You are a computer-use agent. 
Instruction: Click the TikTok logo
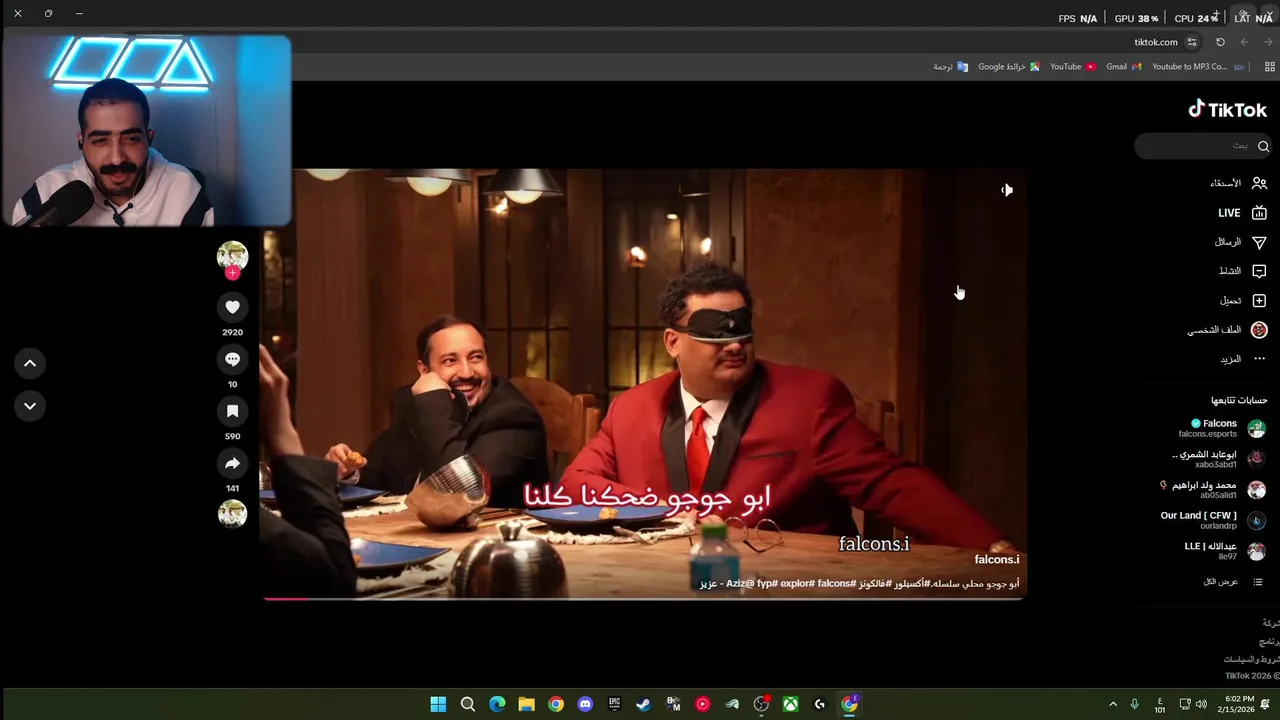tap(1228, 109)
